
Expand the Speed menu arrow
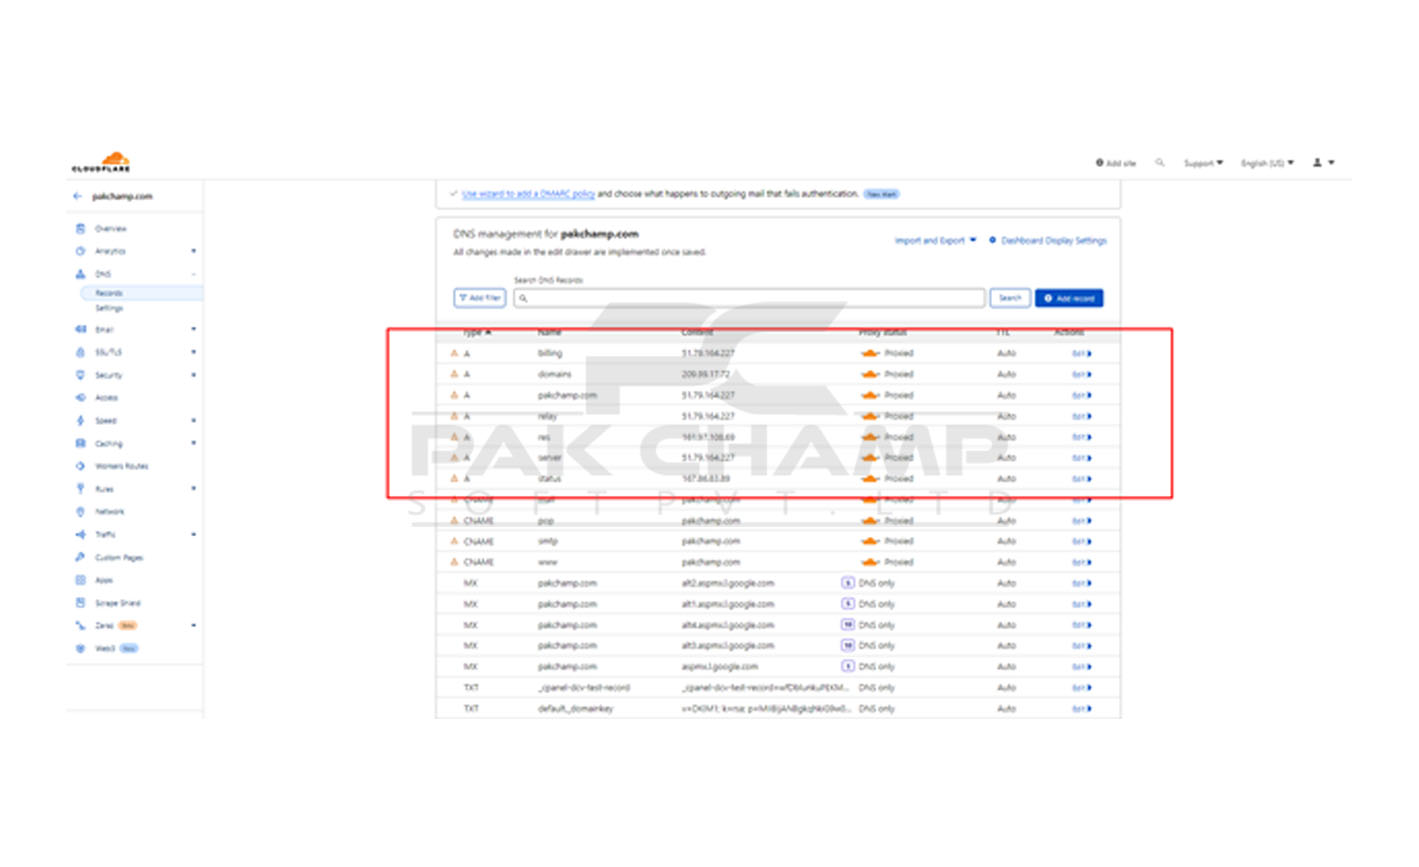[193, 420]
